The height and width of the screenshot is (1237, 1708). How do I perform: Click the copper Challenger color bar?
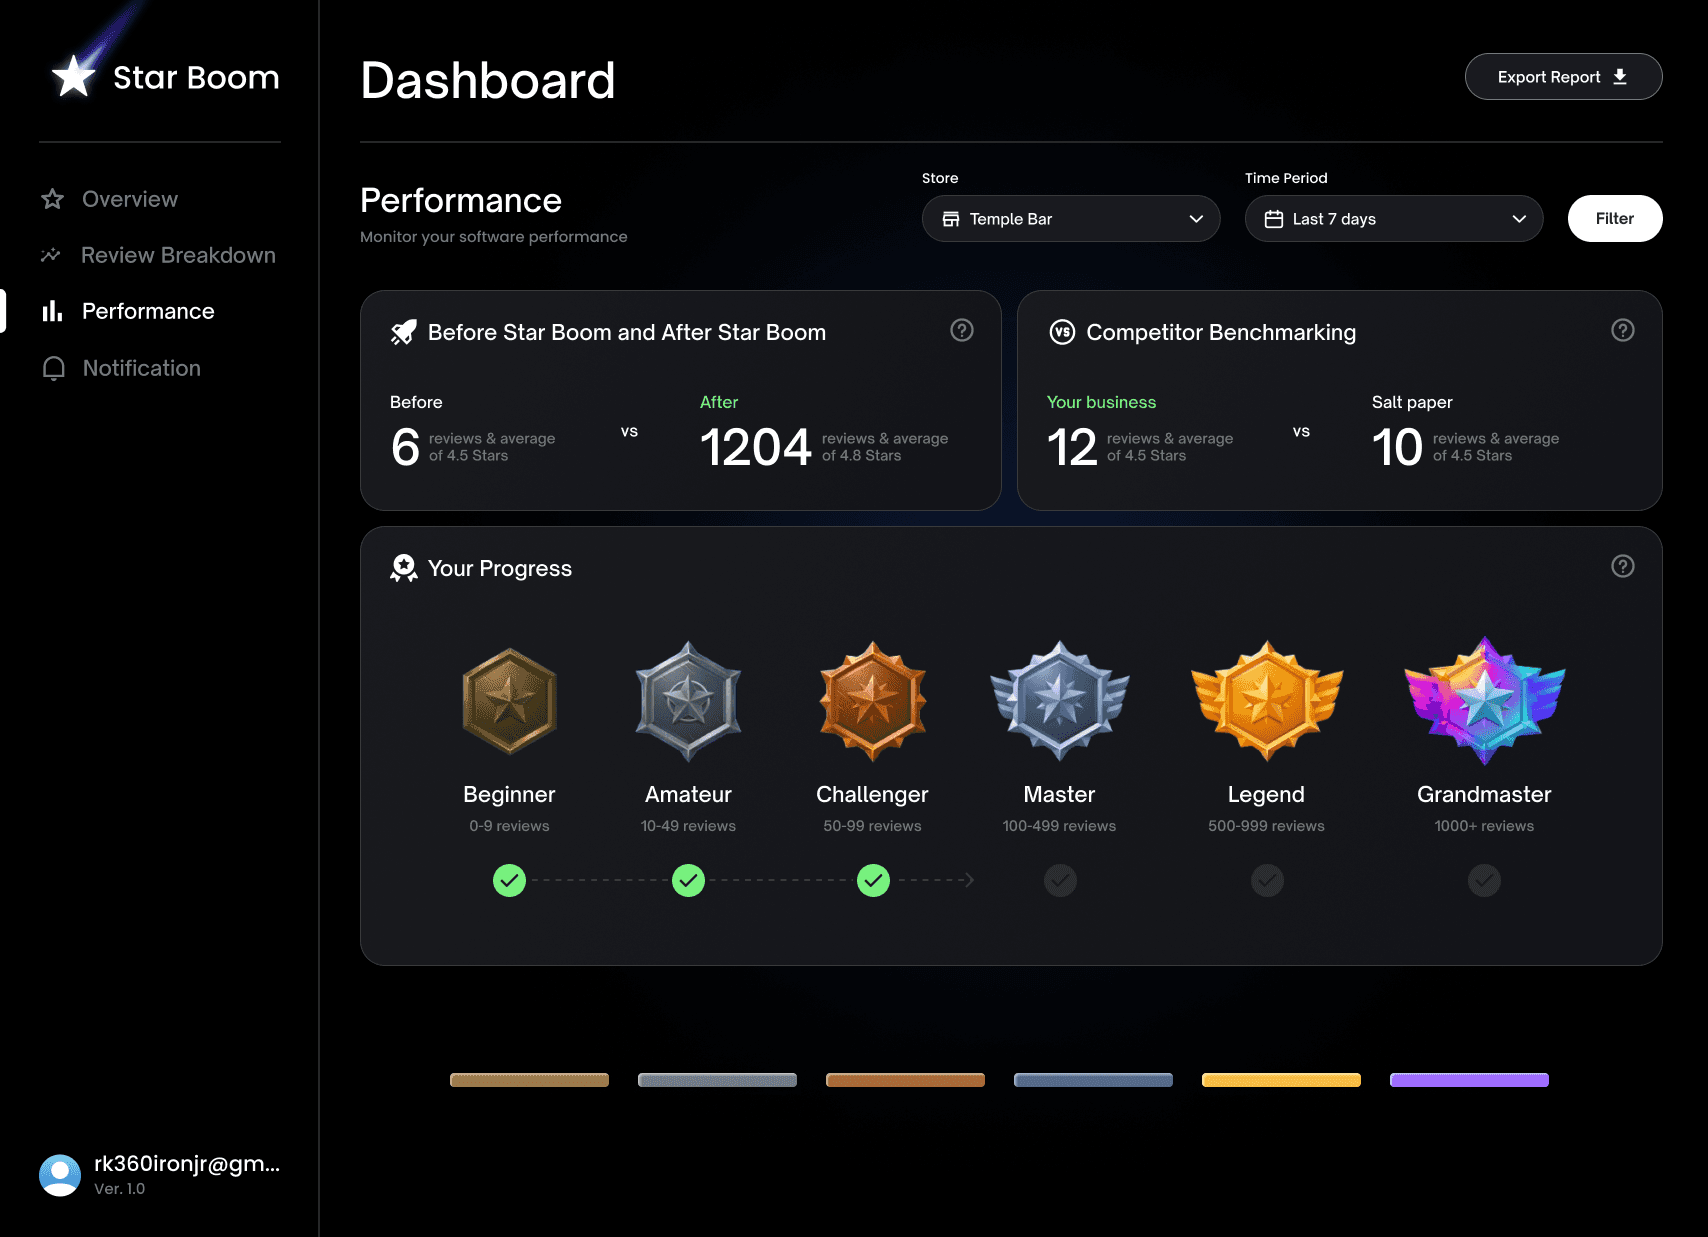(905, 1080)
